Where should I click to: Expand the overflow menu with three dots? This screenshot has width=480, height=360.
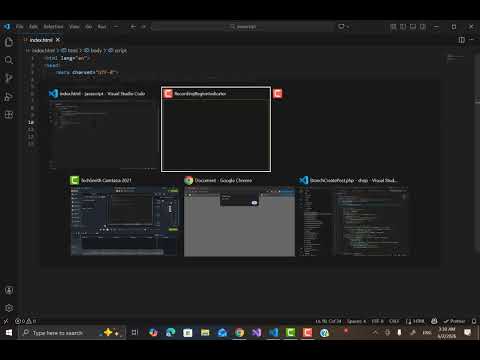116,27
